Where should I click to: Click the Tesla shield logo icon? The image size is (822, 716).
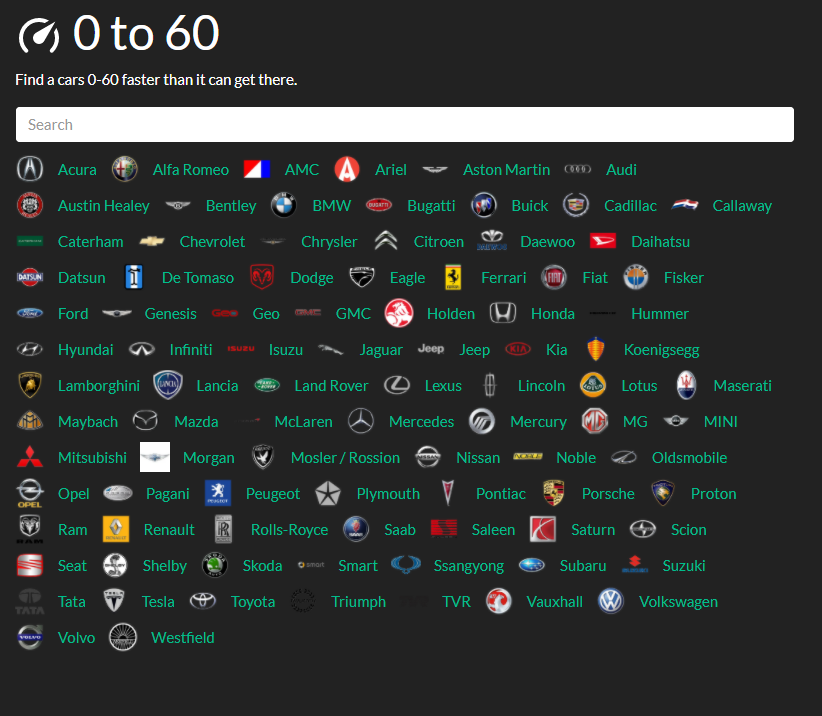click(114, 601)
